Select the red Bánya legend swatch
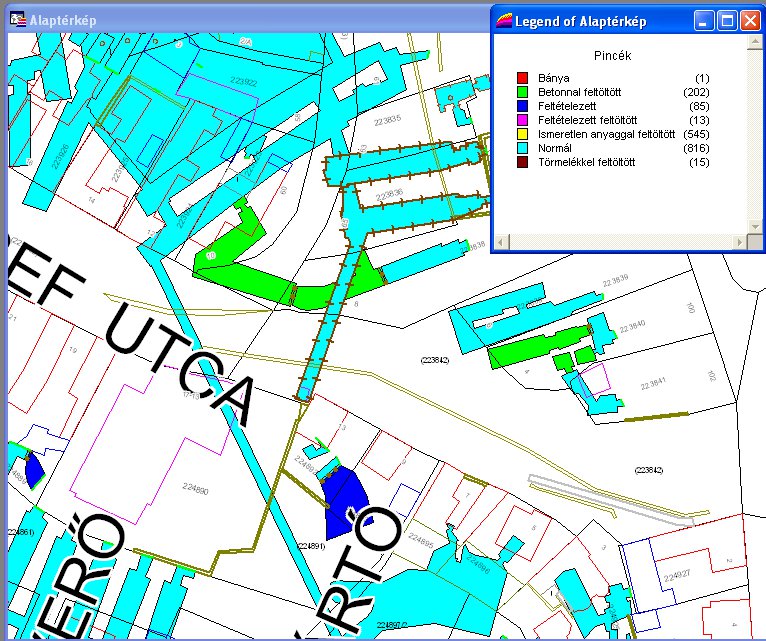 (522, 77)
